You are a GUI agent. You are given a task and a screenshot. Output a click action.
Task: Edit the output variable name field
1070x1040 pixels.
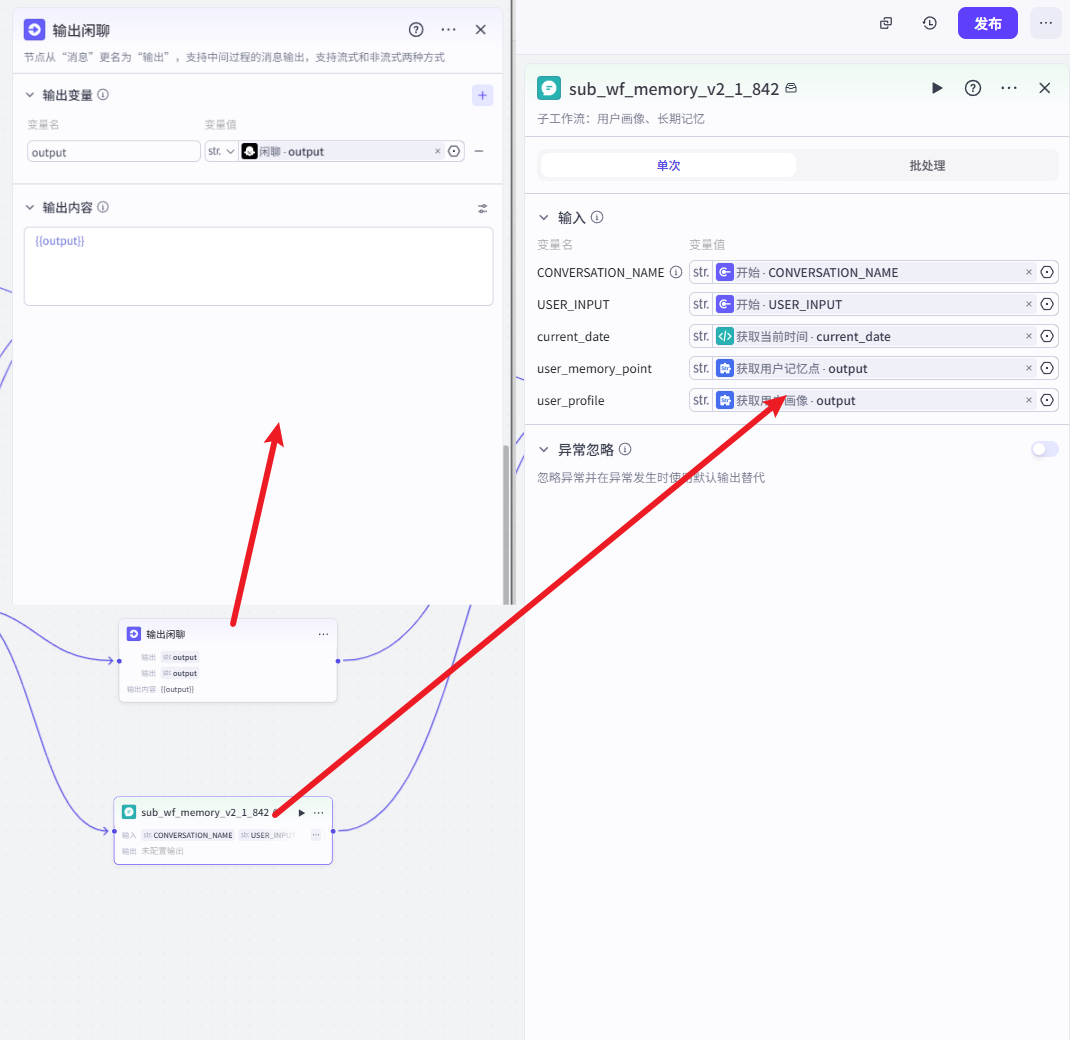113,151
